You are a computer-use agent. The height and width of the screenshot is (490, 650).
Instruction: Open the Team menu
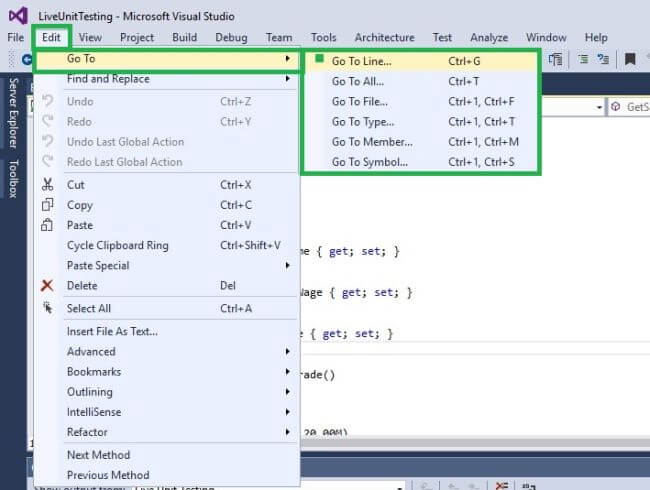click(x=279, y=37)
